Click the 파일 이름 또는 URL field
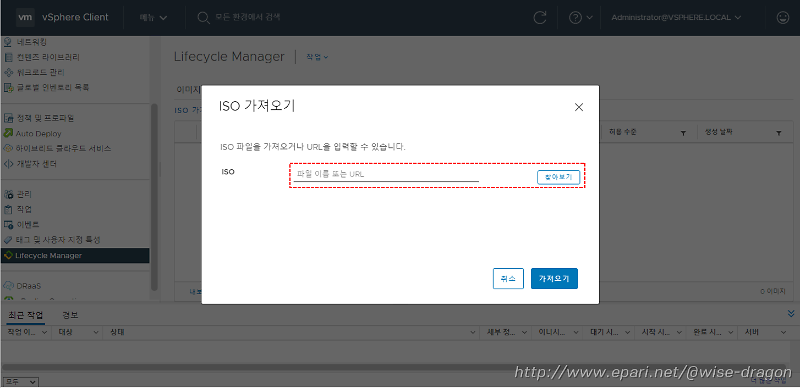Viewport: 800px width, 388px height. (386, 174)
